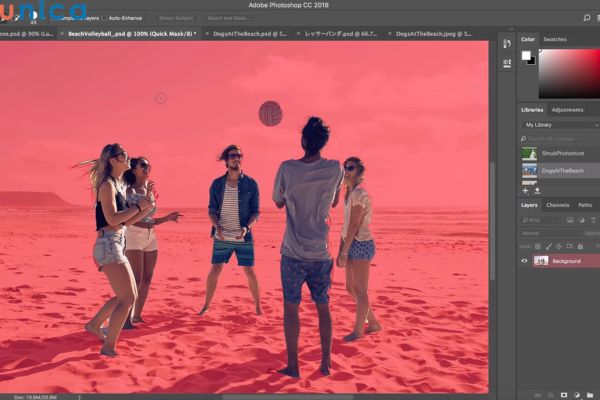600x400 pixels.
Task: Click the Select and Mask button
Action: [x=229, y=18]
